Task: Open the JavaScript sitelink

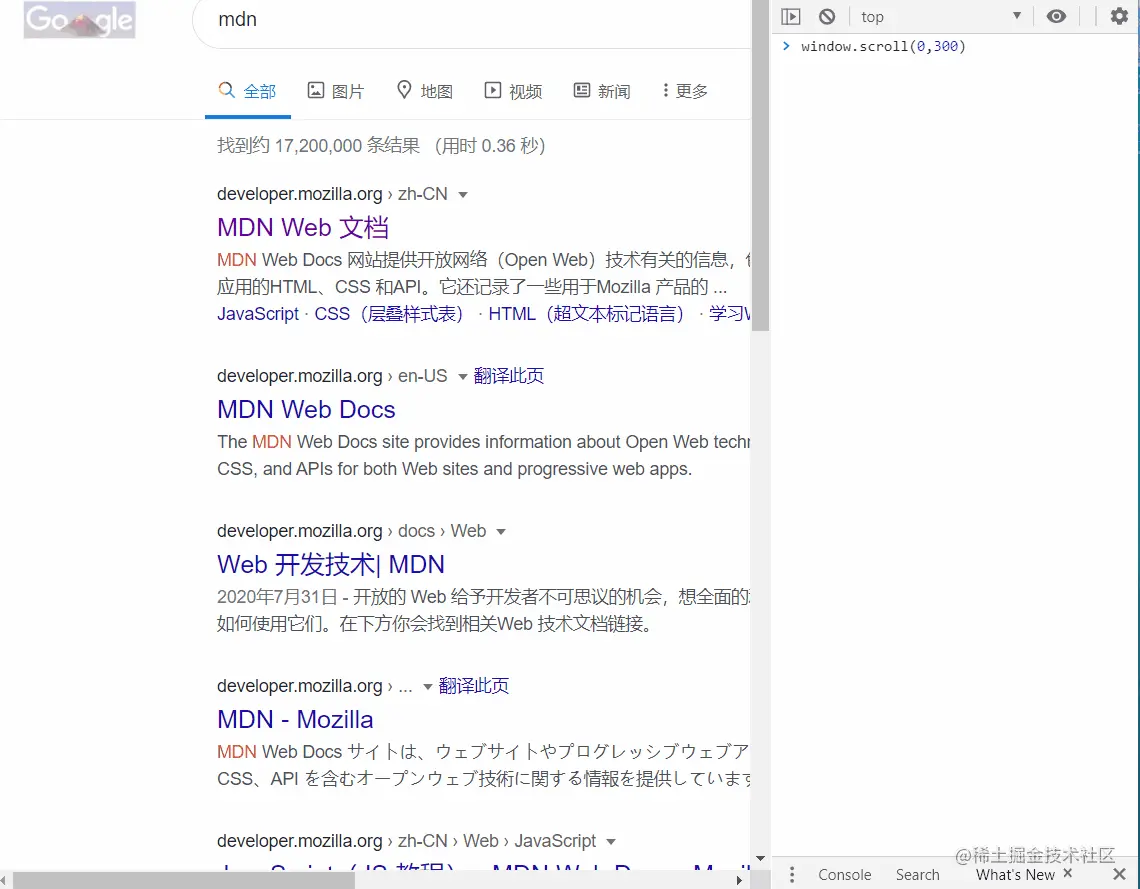Action: pos(258,313)
